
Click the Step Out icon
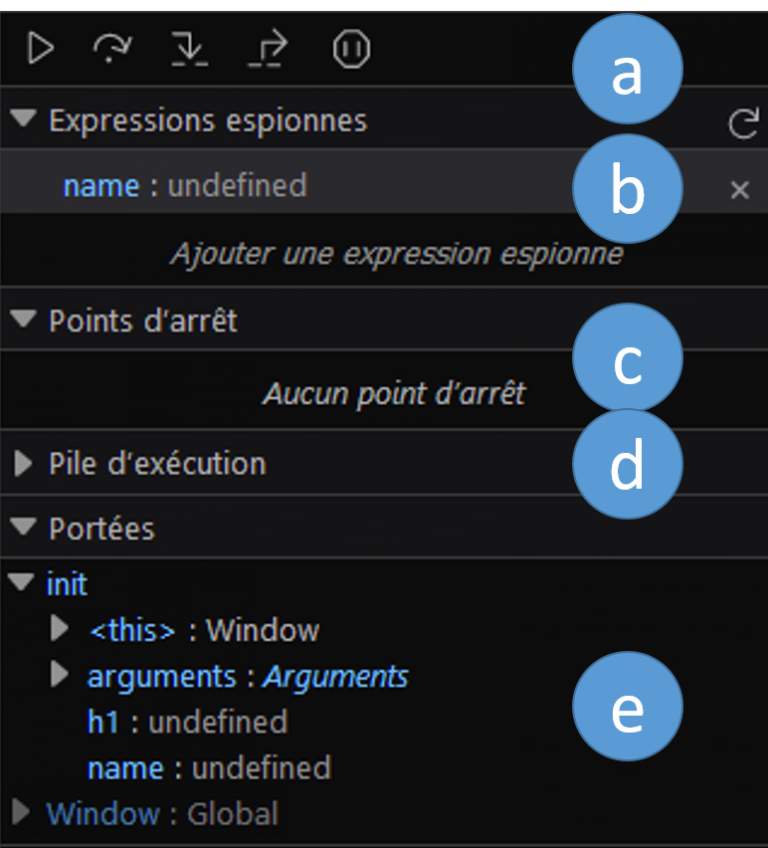tap(268, 49)
